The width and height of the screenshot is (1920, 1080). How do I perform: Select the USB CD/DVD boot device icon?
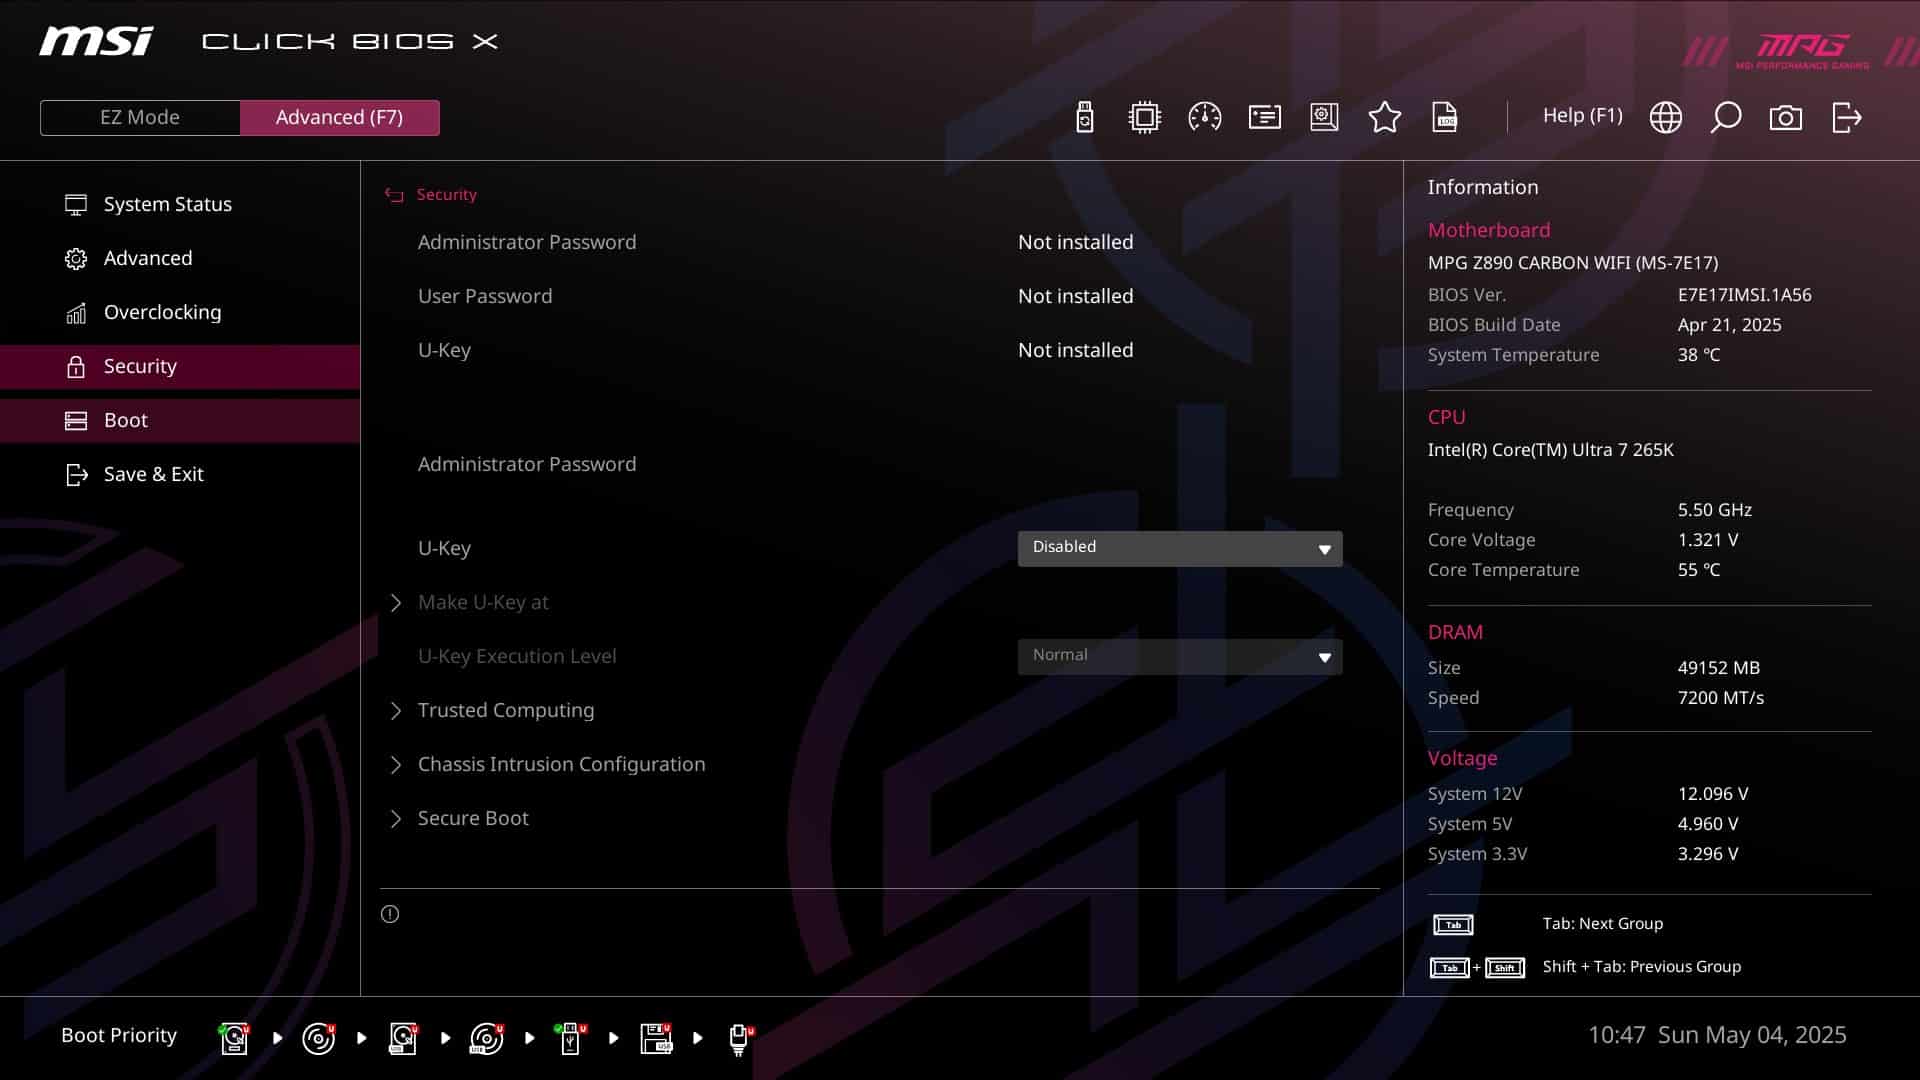[487, 1038]
